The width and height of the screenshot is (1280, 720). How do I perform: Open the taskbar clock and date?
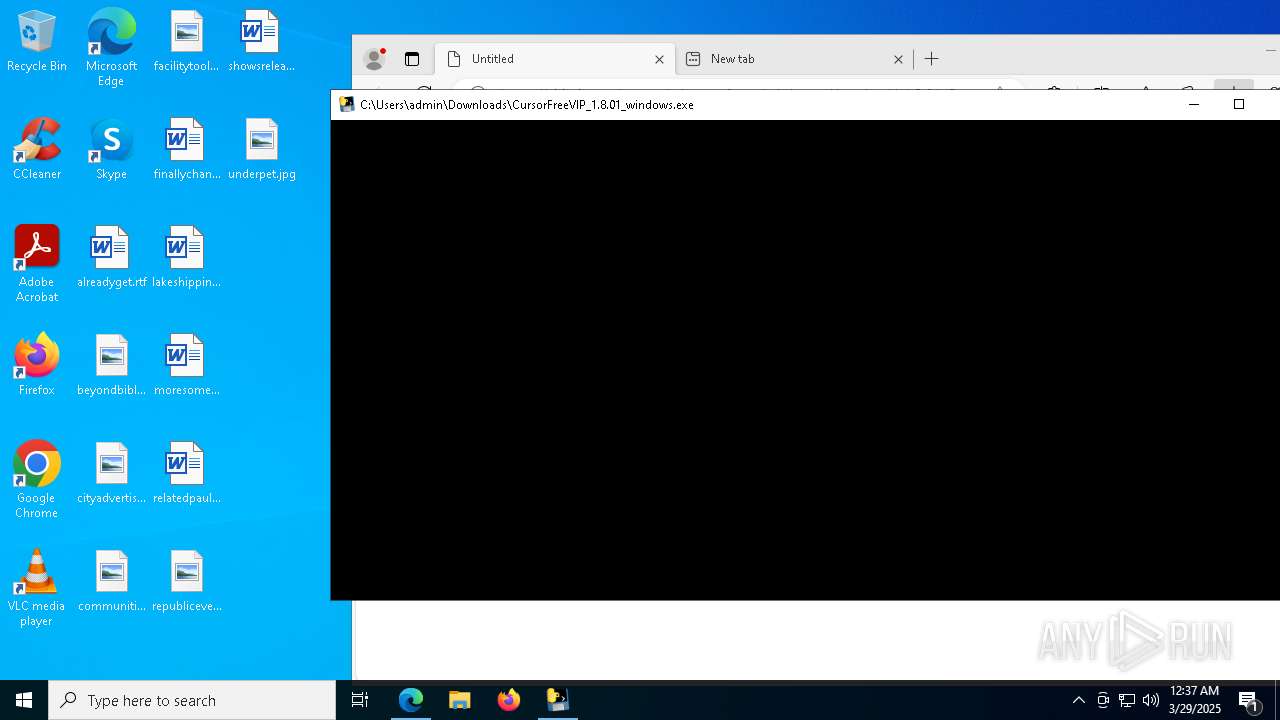click(1195, 700)
